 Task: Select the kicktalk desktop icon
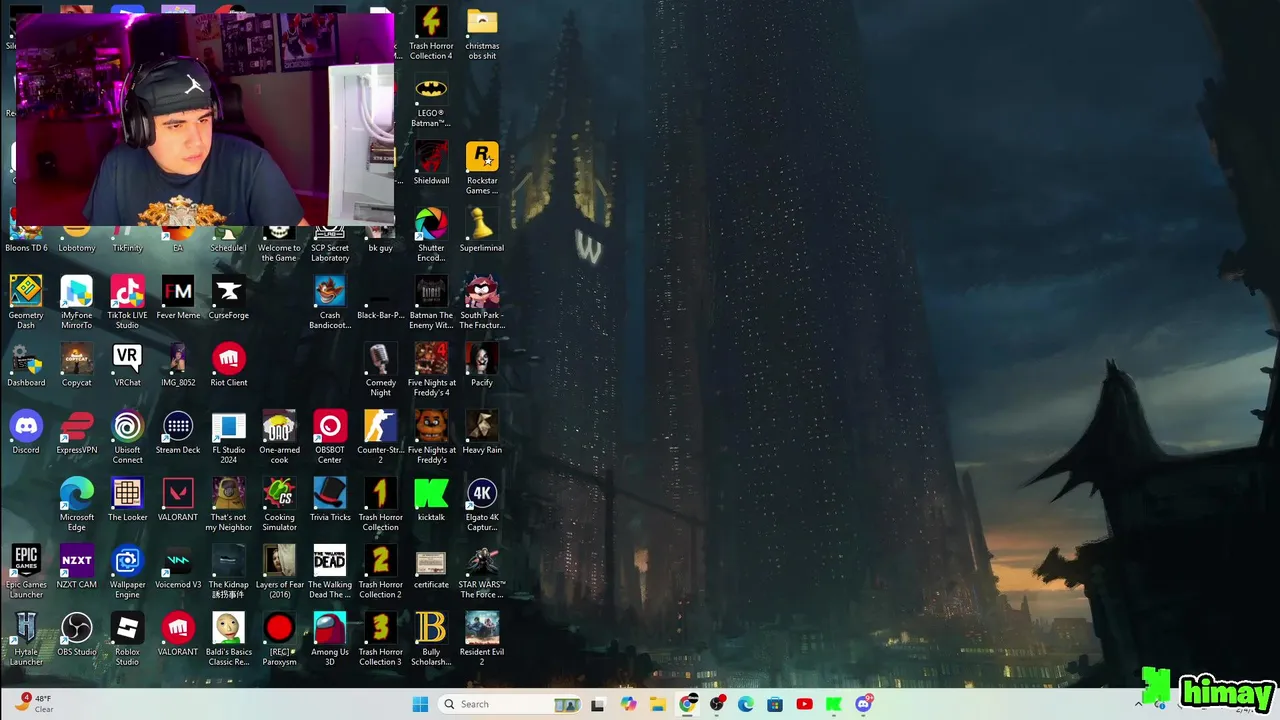pyautogui.click(x=431, y=499)
